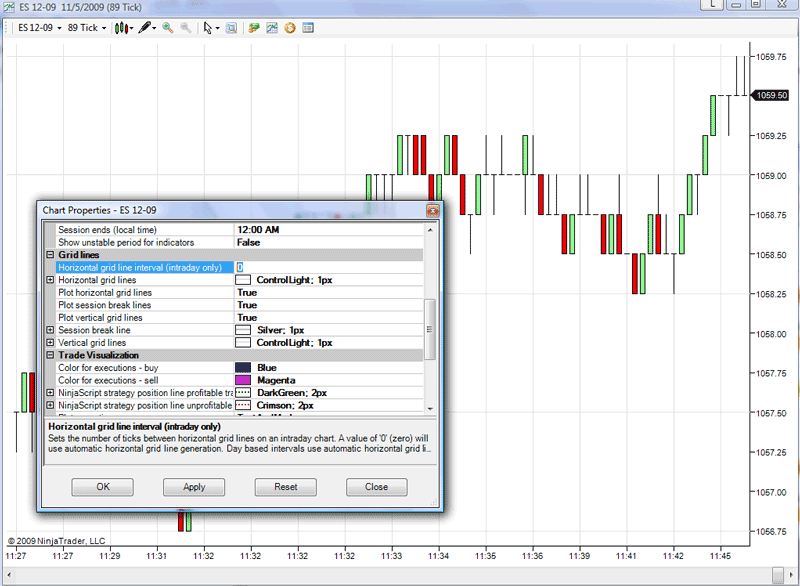Click the property grid scrollbar thumb
The width and height of the screenshot is (800, 586).
(x=430, y=329)
